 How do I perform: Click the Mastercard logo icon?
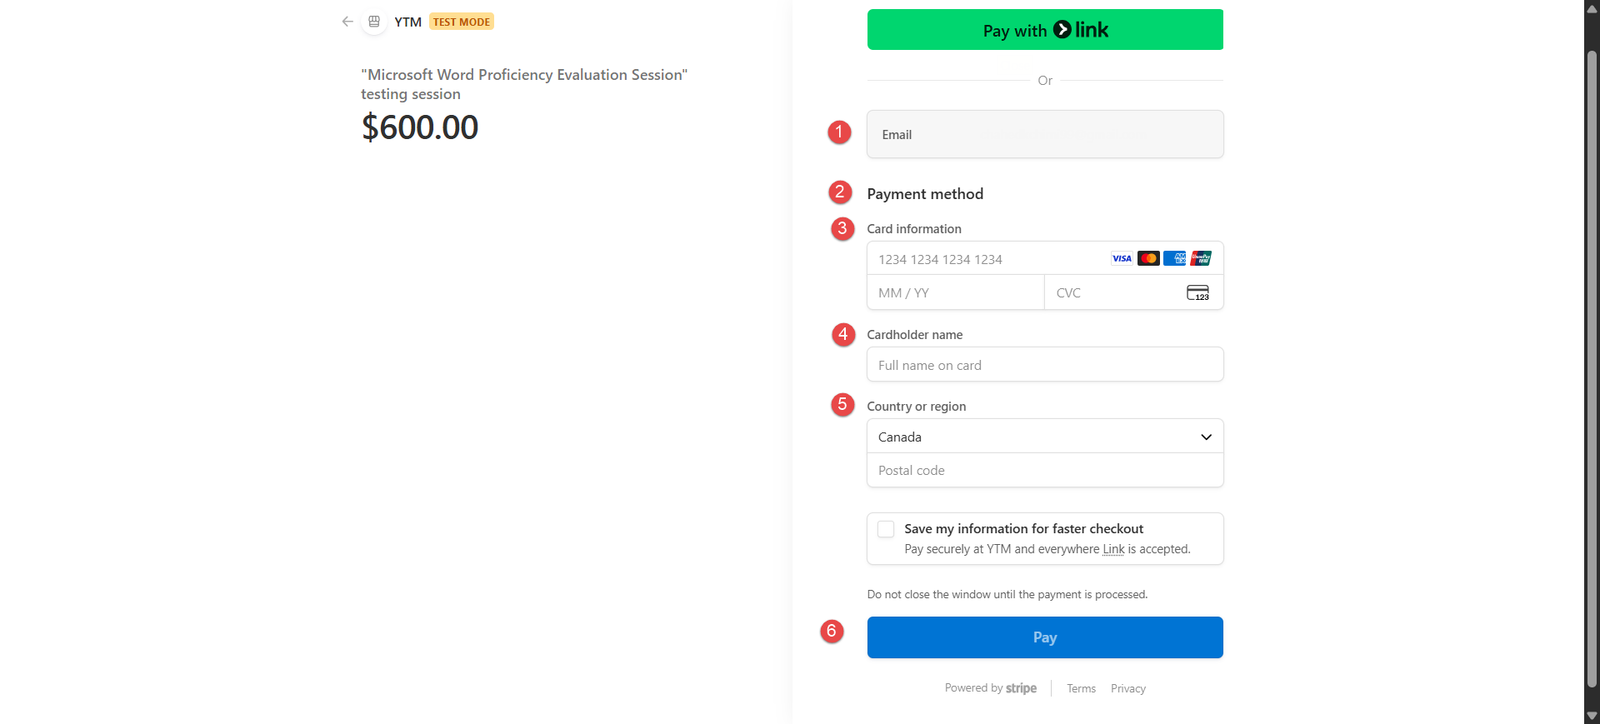(1148, 258)
